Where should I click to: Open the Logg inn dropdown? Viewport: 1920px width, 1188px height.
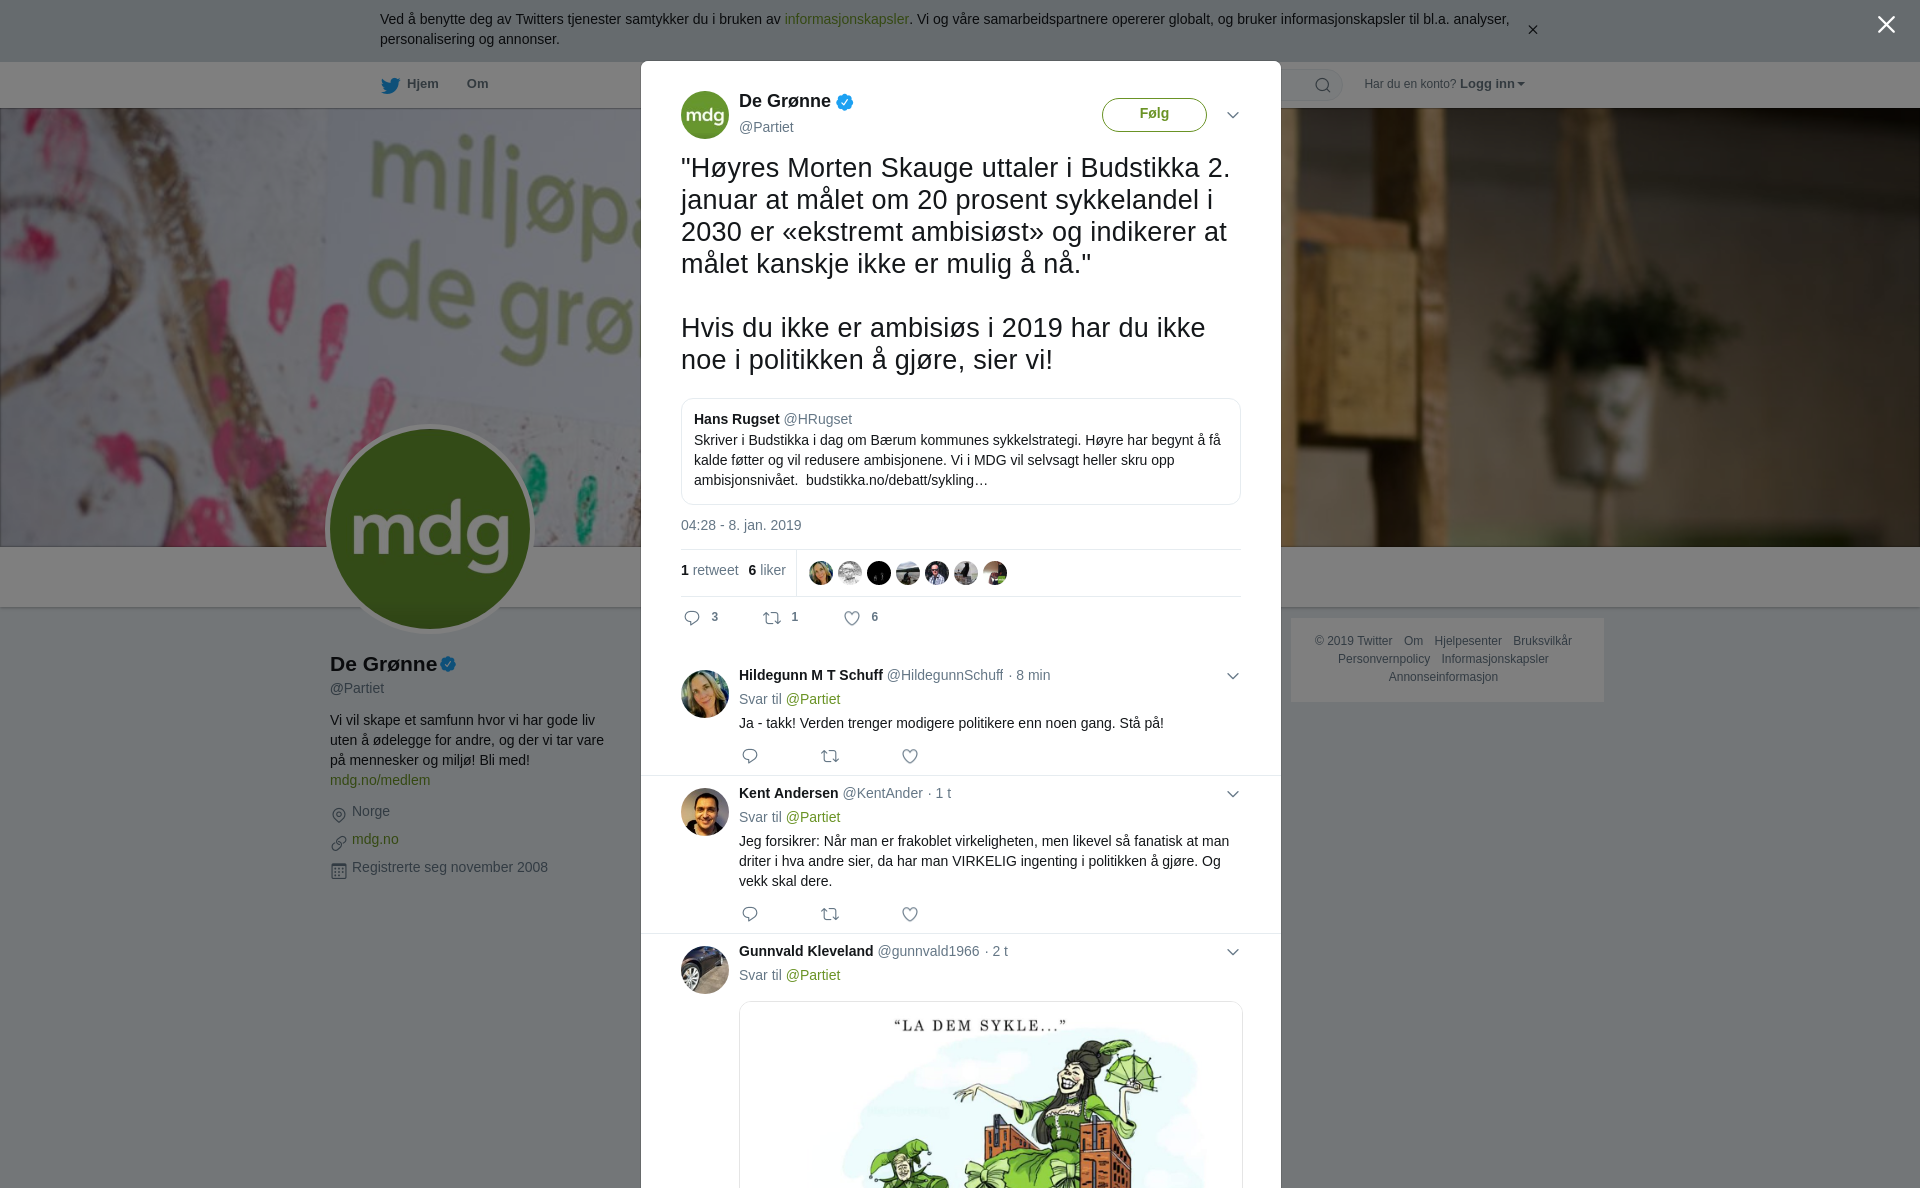[x=1492, y=84]
